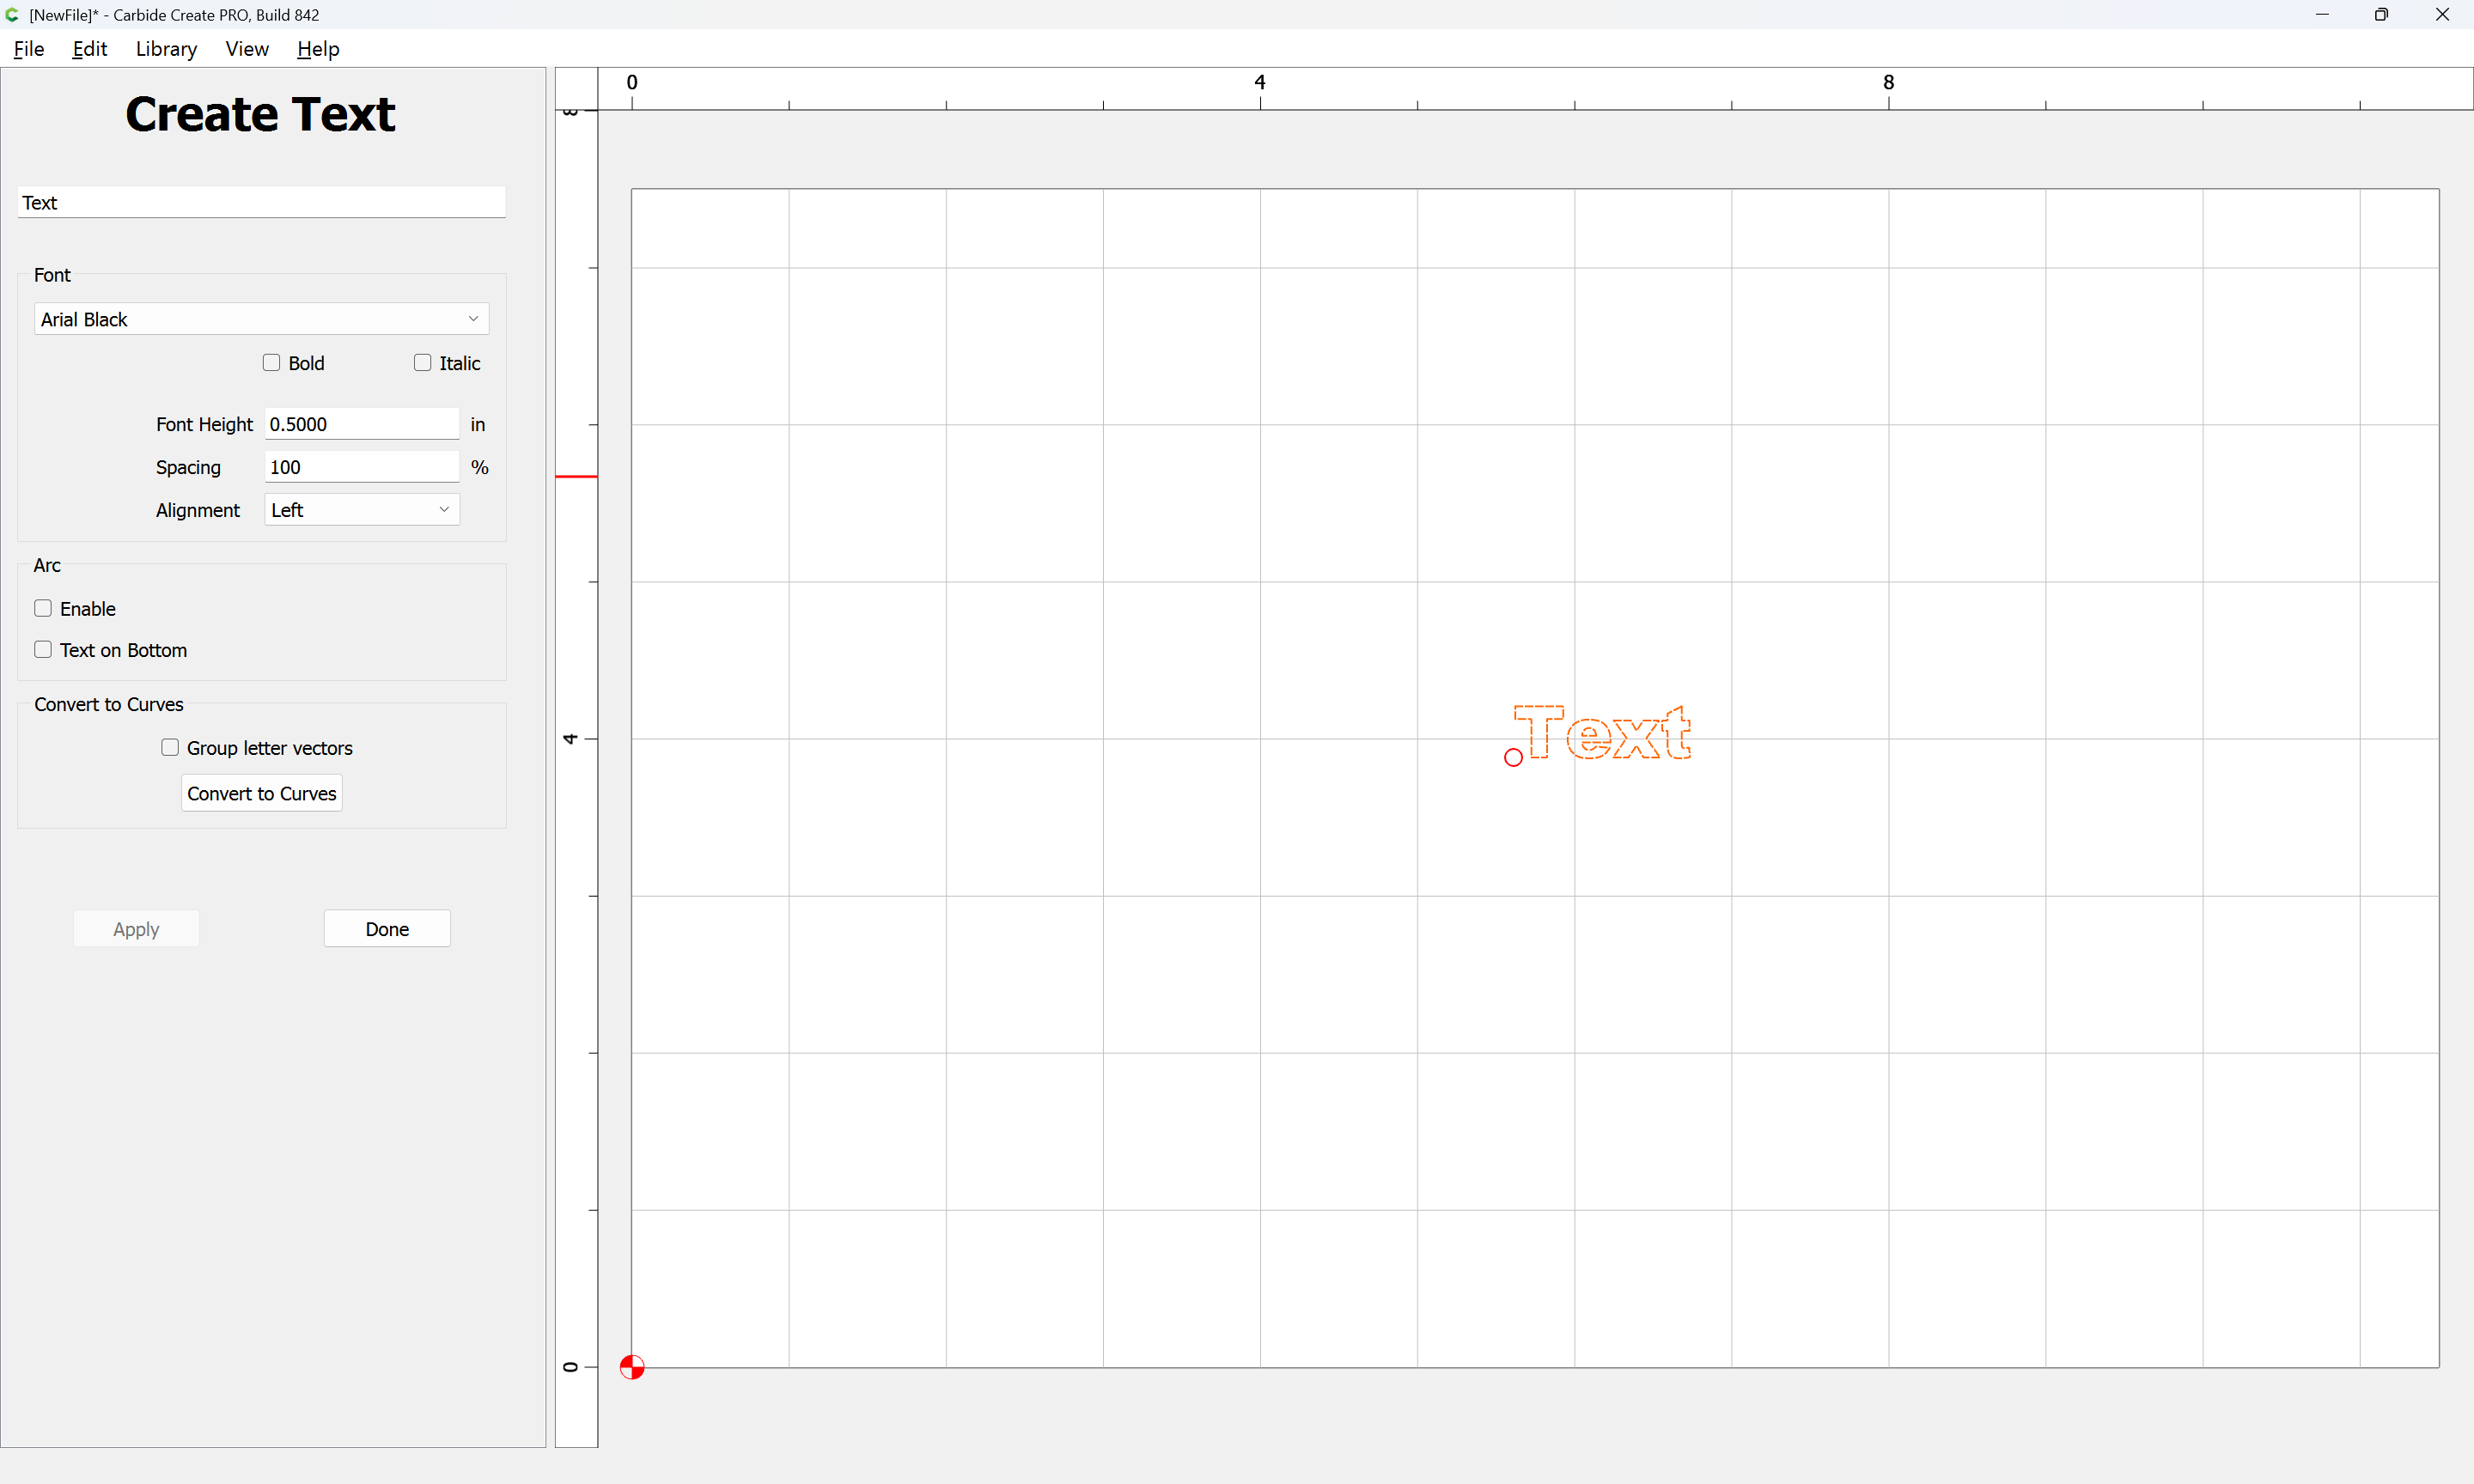Open the Library menu
Screen dimensions: 2474x1484
click(x=166, y=49)
